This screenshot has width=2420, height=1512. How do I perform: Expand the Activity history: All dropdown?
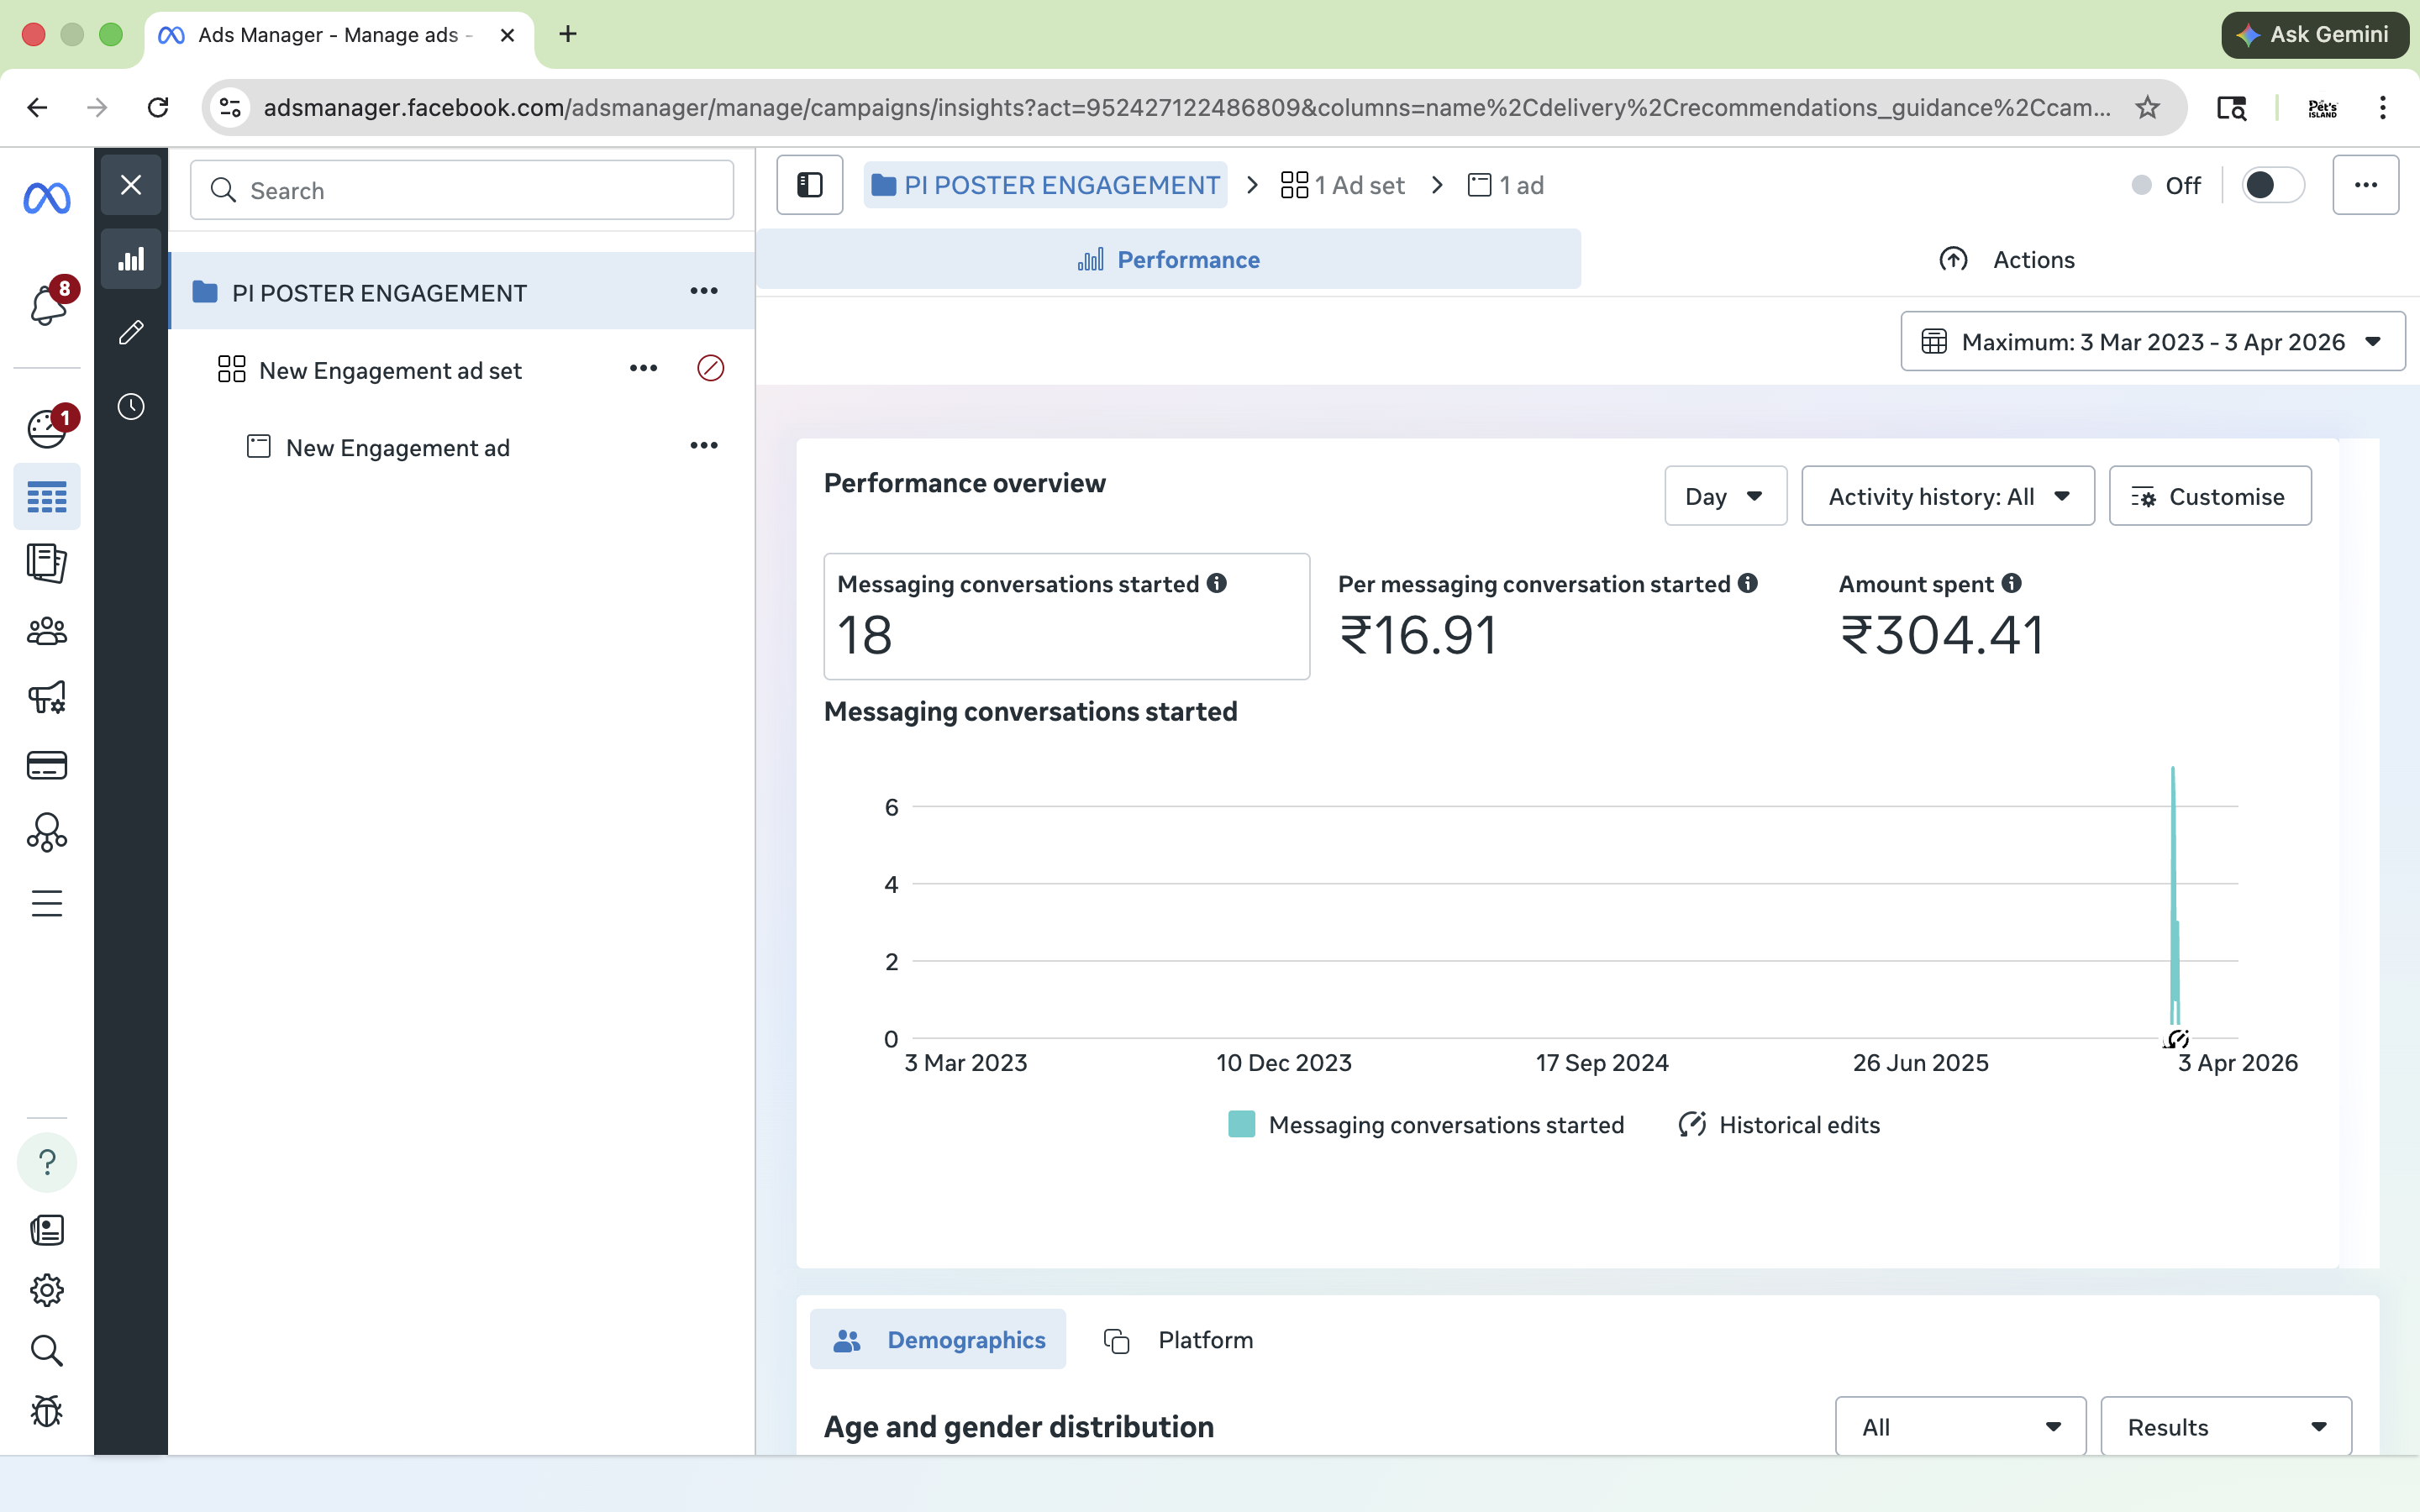point(1947,496)
